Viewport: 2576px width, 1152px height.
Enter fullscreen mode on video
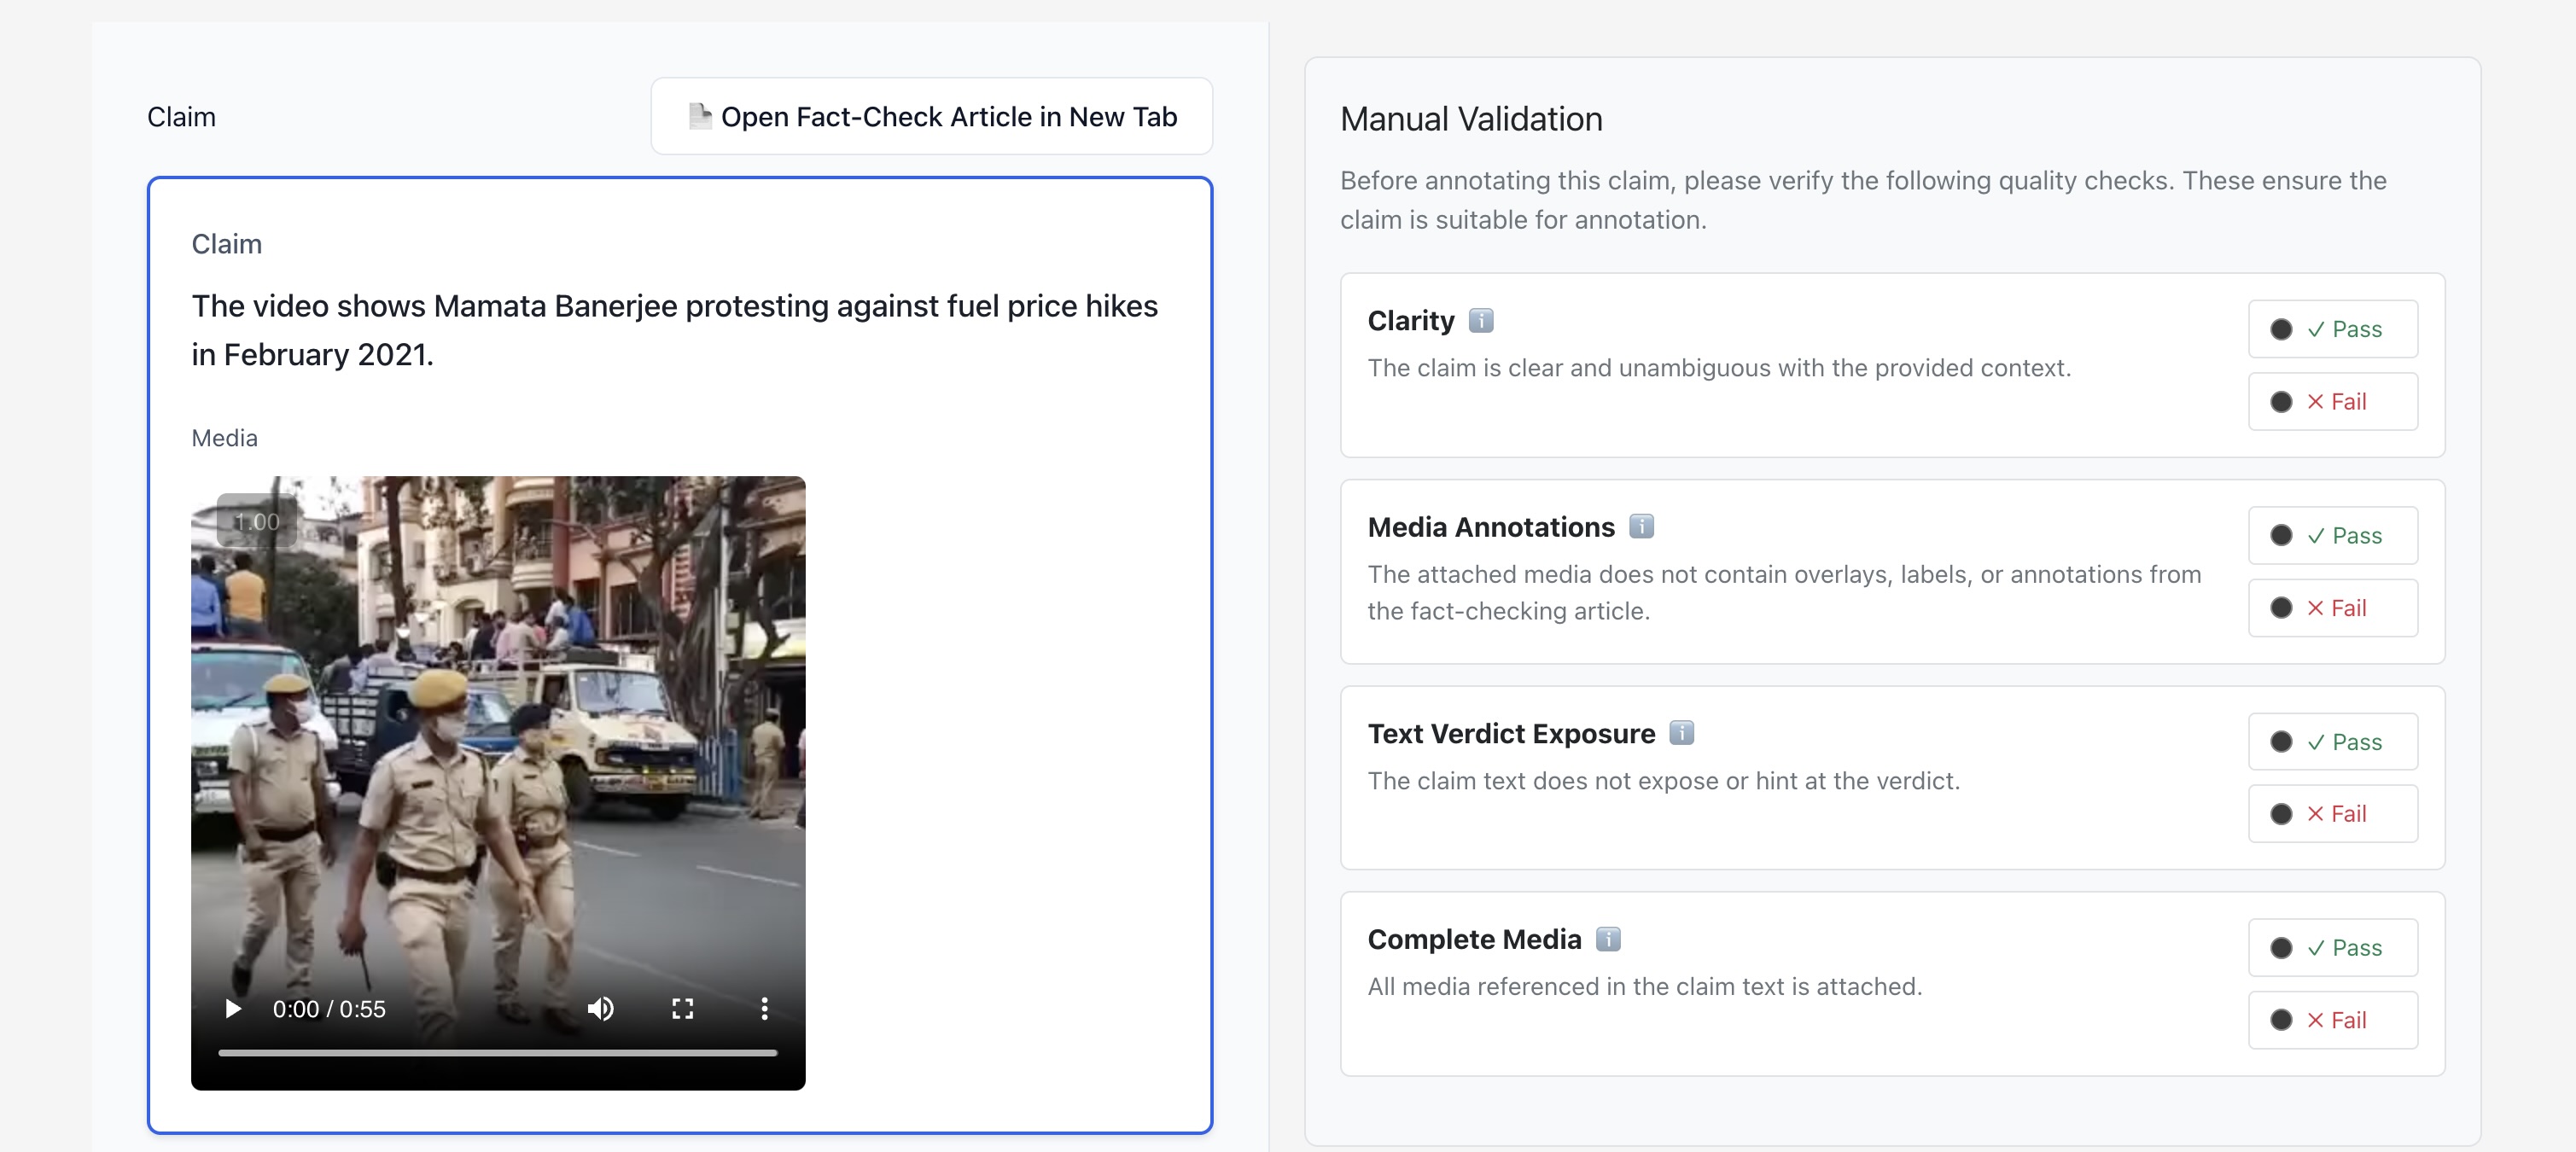[x=682, y=1008]
